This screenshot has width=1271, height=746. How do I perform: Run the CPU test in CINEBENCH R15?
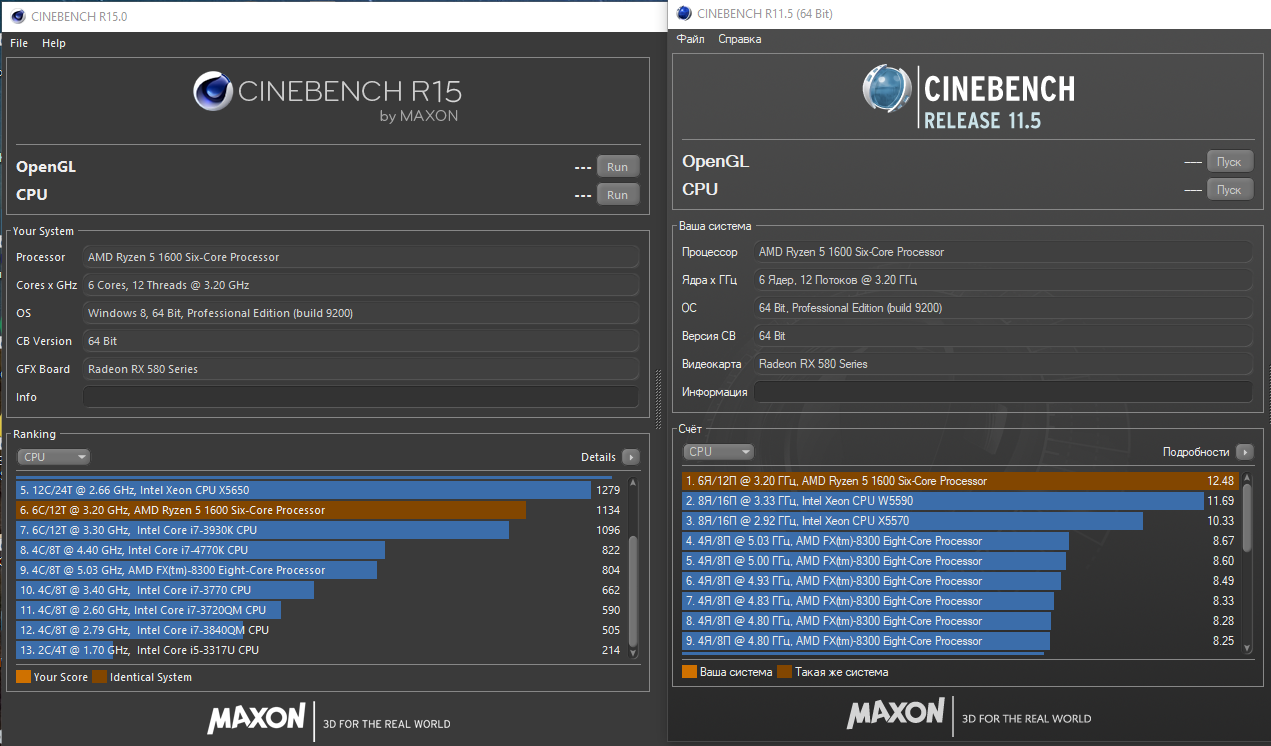(x=617, y=195)
